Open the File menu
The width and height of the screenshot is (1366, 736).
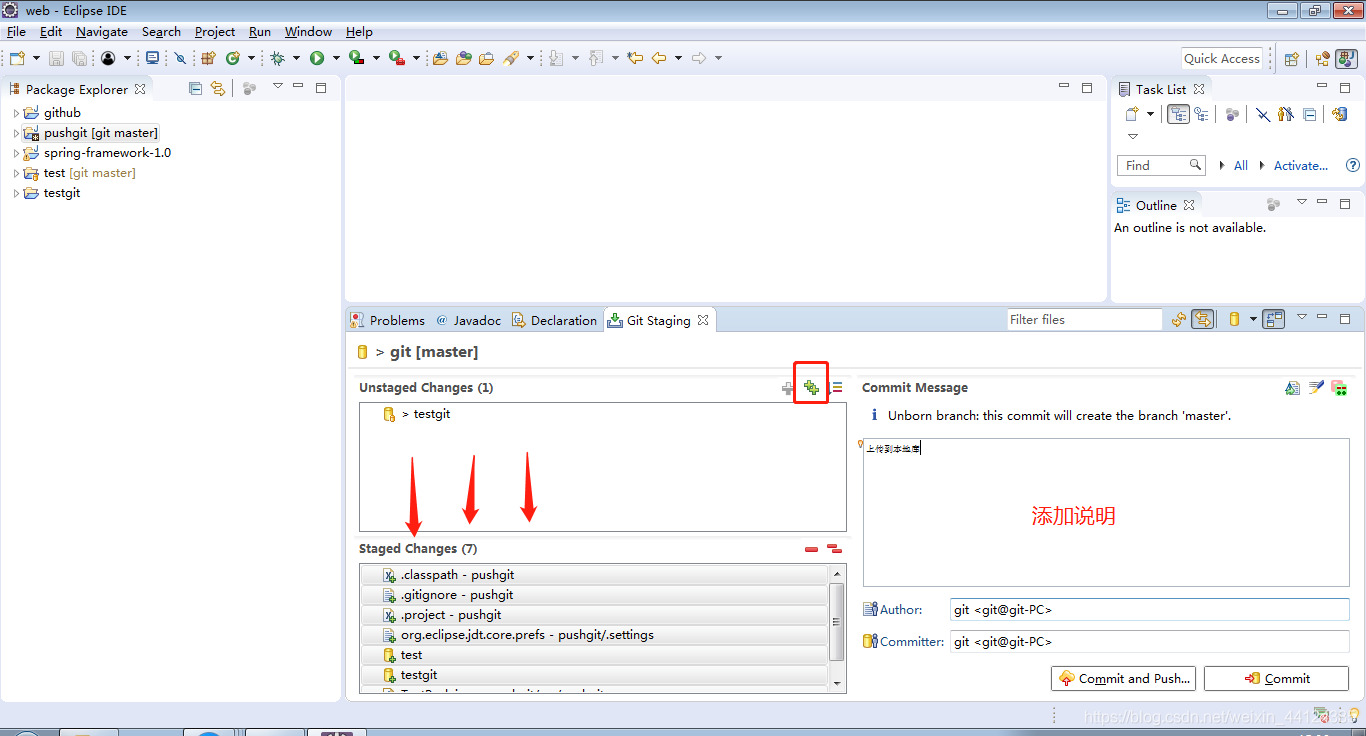tap(16, 31)
